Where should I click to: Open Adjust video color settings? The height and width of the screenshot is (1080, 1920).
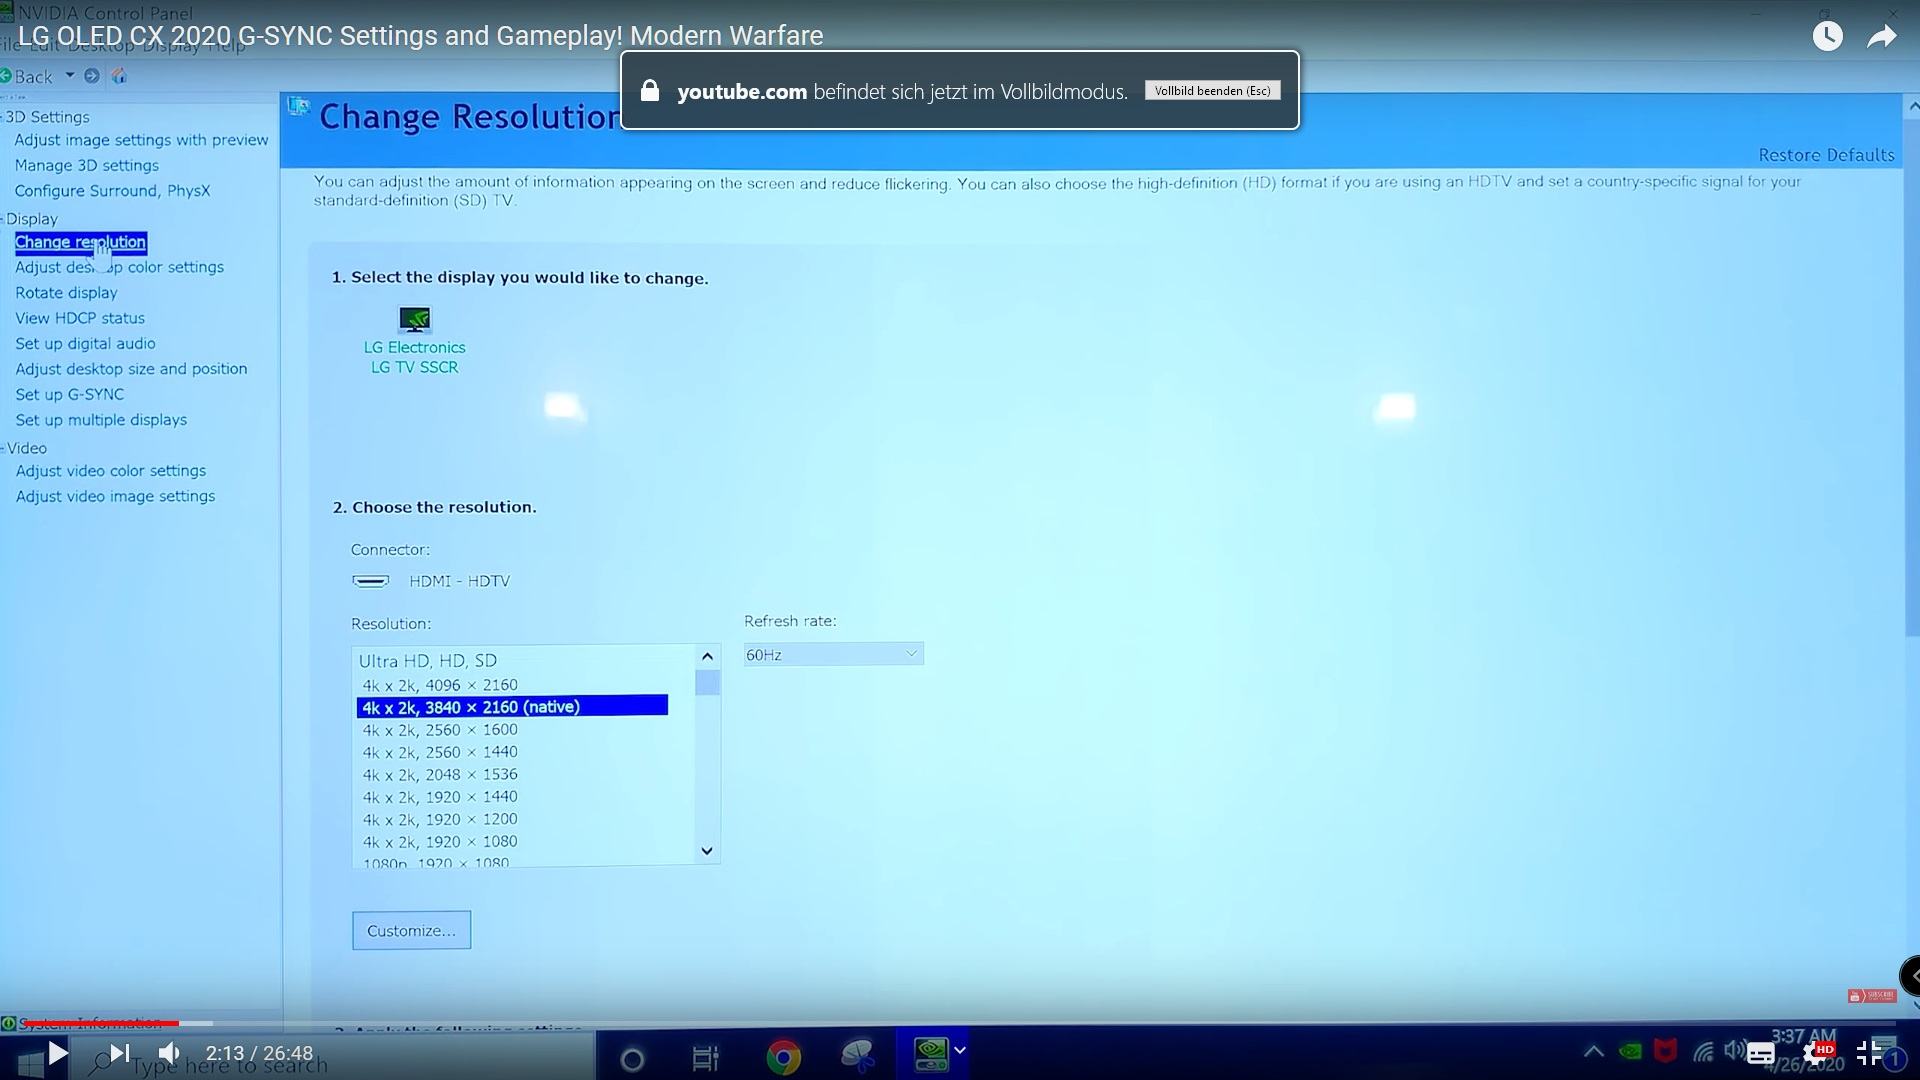pos(111,470)
